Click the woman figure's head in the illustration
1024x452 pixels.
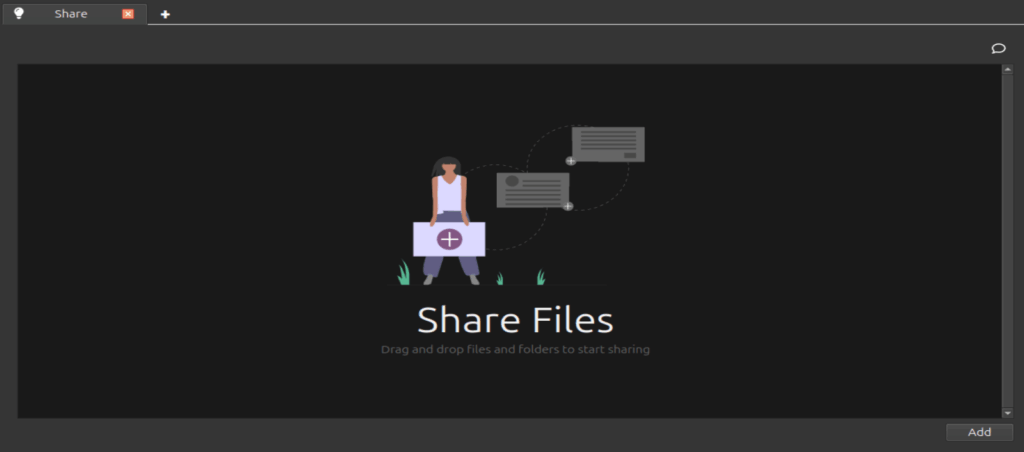pos(447,164)
